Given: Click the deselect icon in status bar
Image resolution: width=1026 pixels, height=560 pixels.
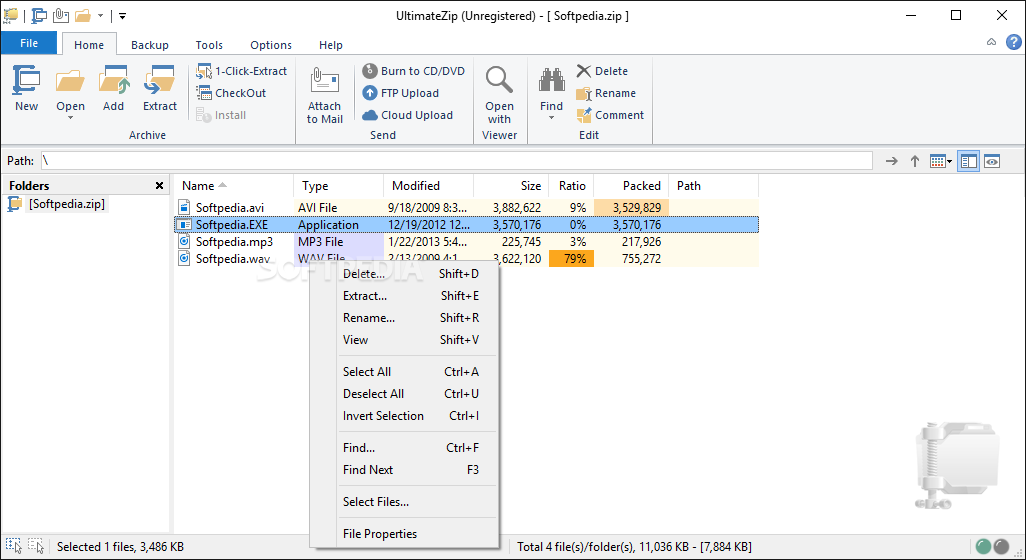Looking at the screenshot, I should click(x=35, y=546).
